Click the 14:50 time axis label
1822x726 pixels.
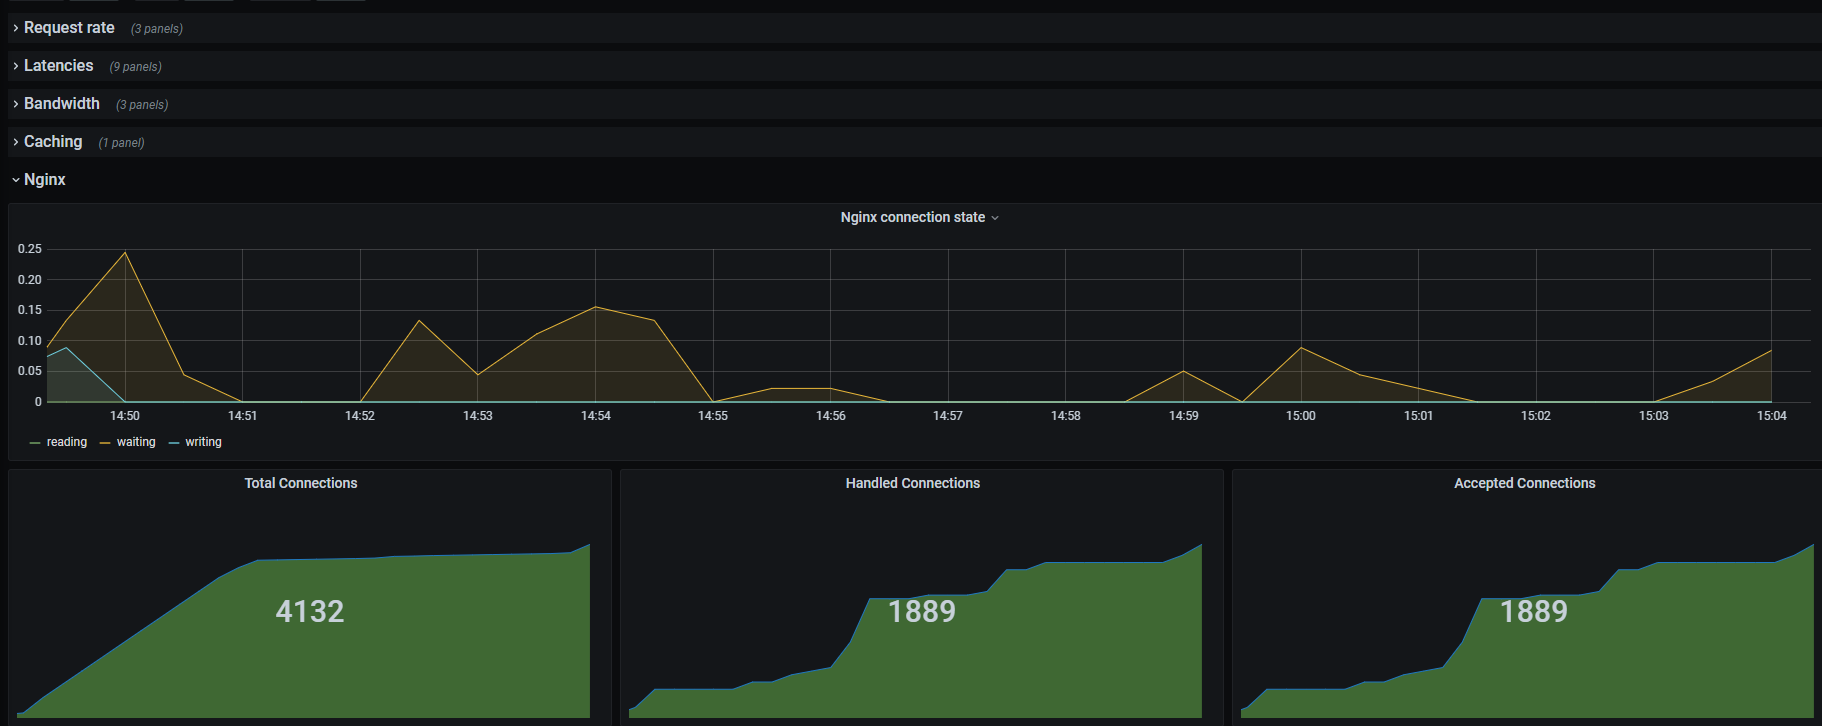pyautogui.click(x=125, y=416)
